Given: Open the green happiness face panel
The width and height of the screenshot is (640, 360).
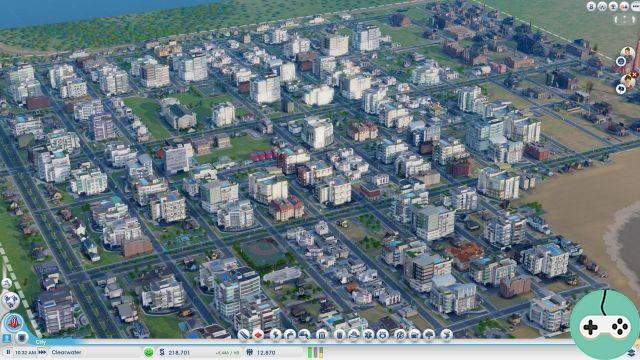Looking at the screenshot, I should click(x=149, y=352).
